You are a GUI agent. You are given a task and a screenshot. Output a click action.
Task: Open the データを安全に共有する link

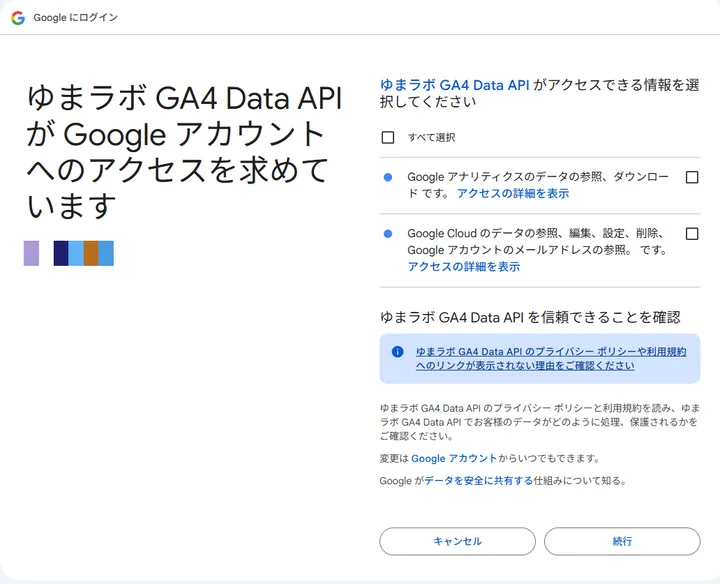[x=478, y=481]
